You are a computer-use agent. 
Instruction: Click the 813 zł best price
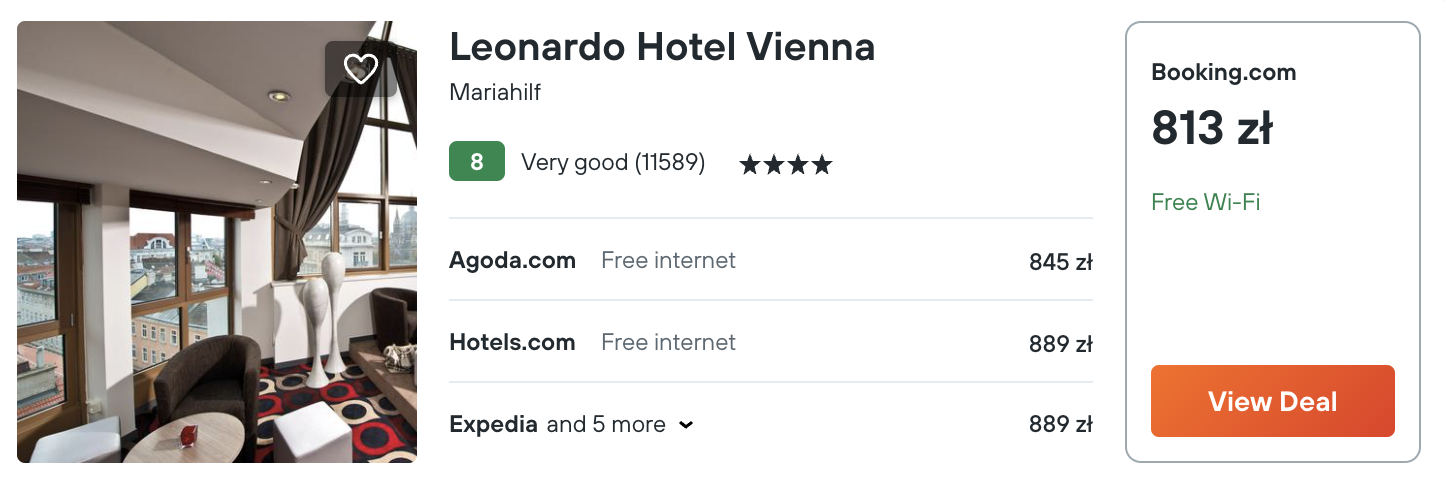click(x=1211, y=128)
